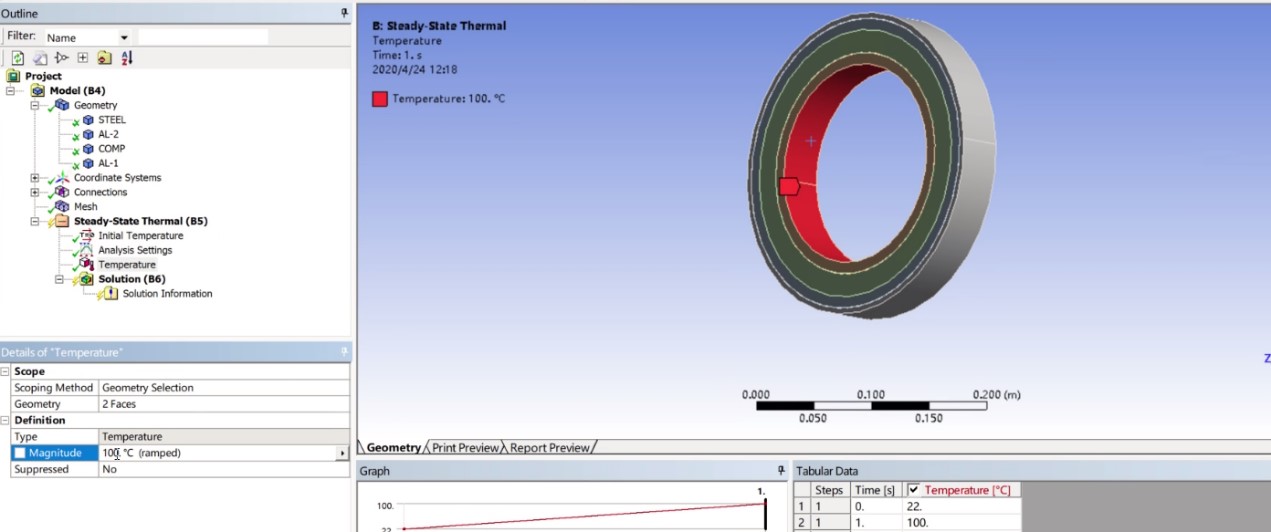Click the Temperature load icon in tree
The image size is (1271, 532).
click(x=87, y=265)
